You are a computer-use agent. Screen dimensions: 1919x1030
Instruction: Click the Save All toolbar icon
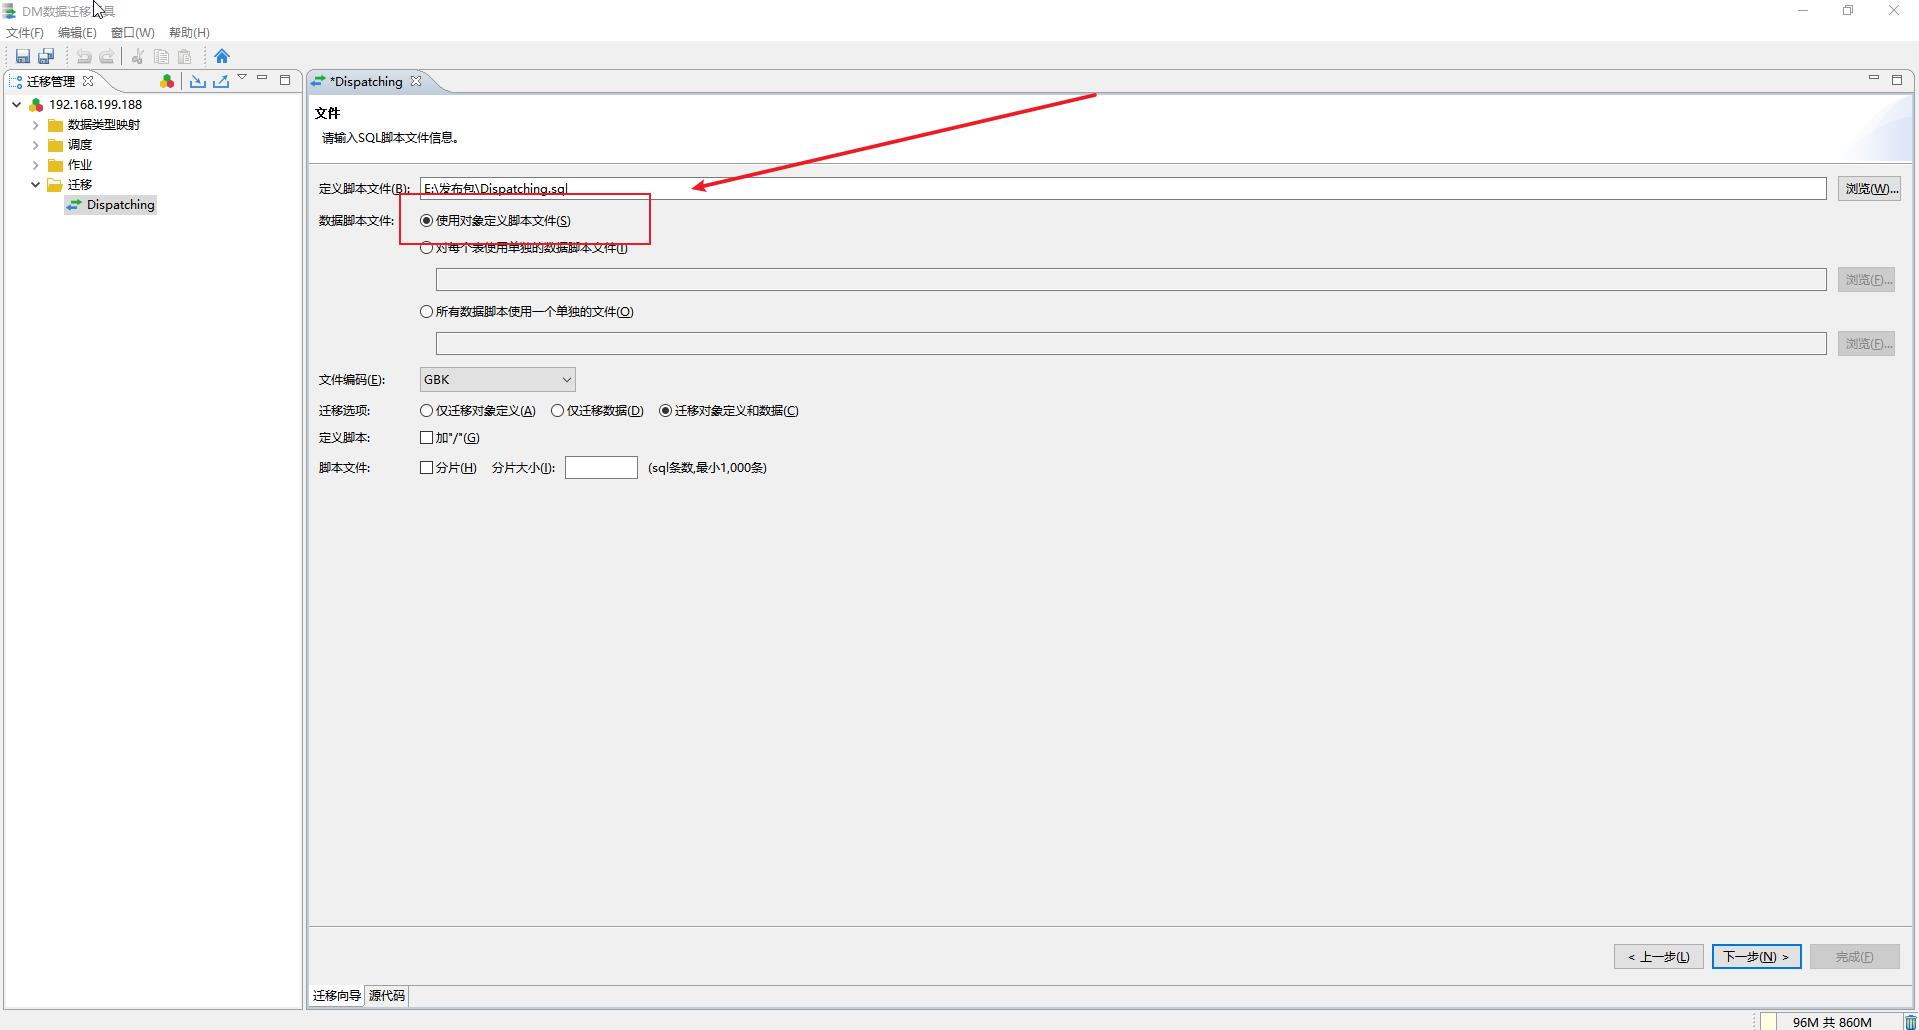(46, 56)
